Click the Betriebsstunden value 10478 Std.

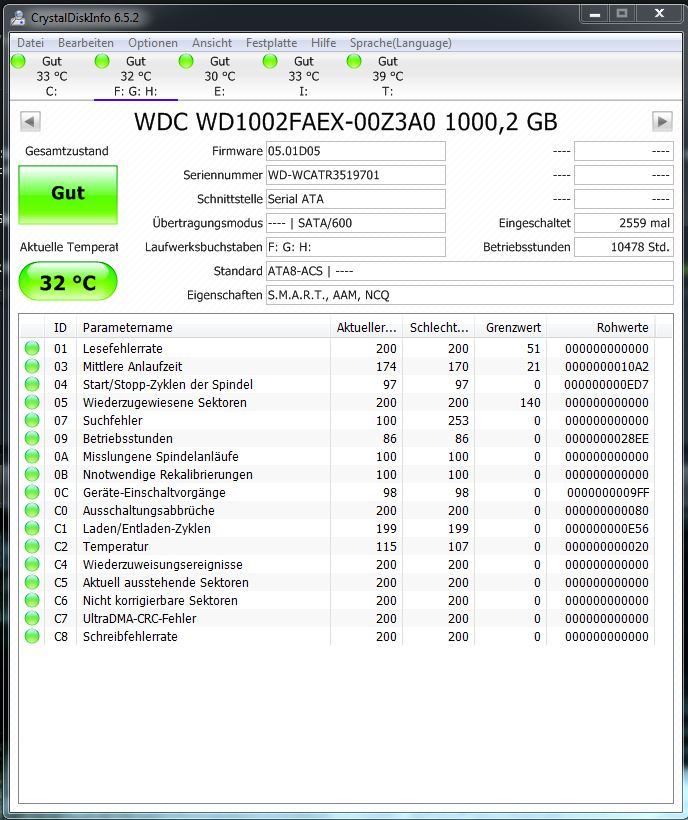[624, 247]
